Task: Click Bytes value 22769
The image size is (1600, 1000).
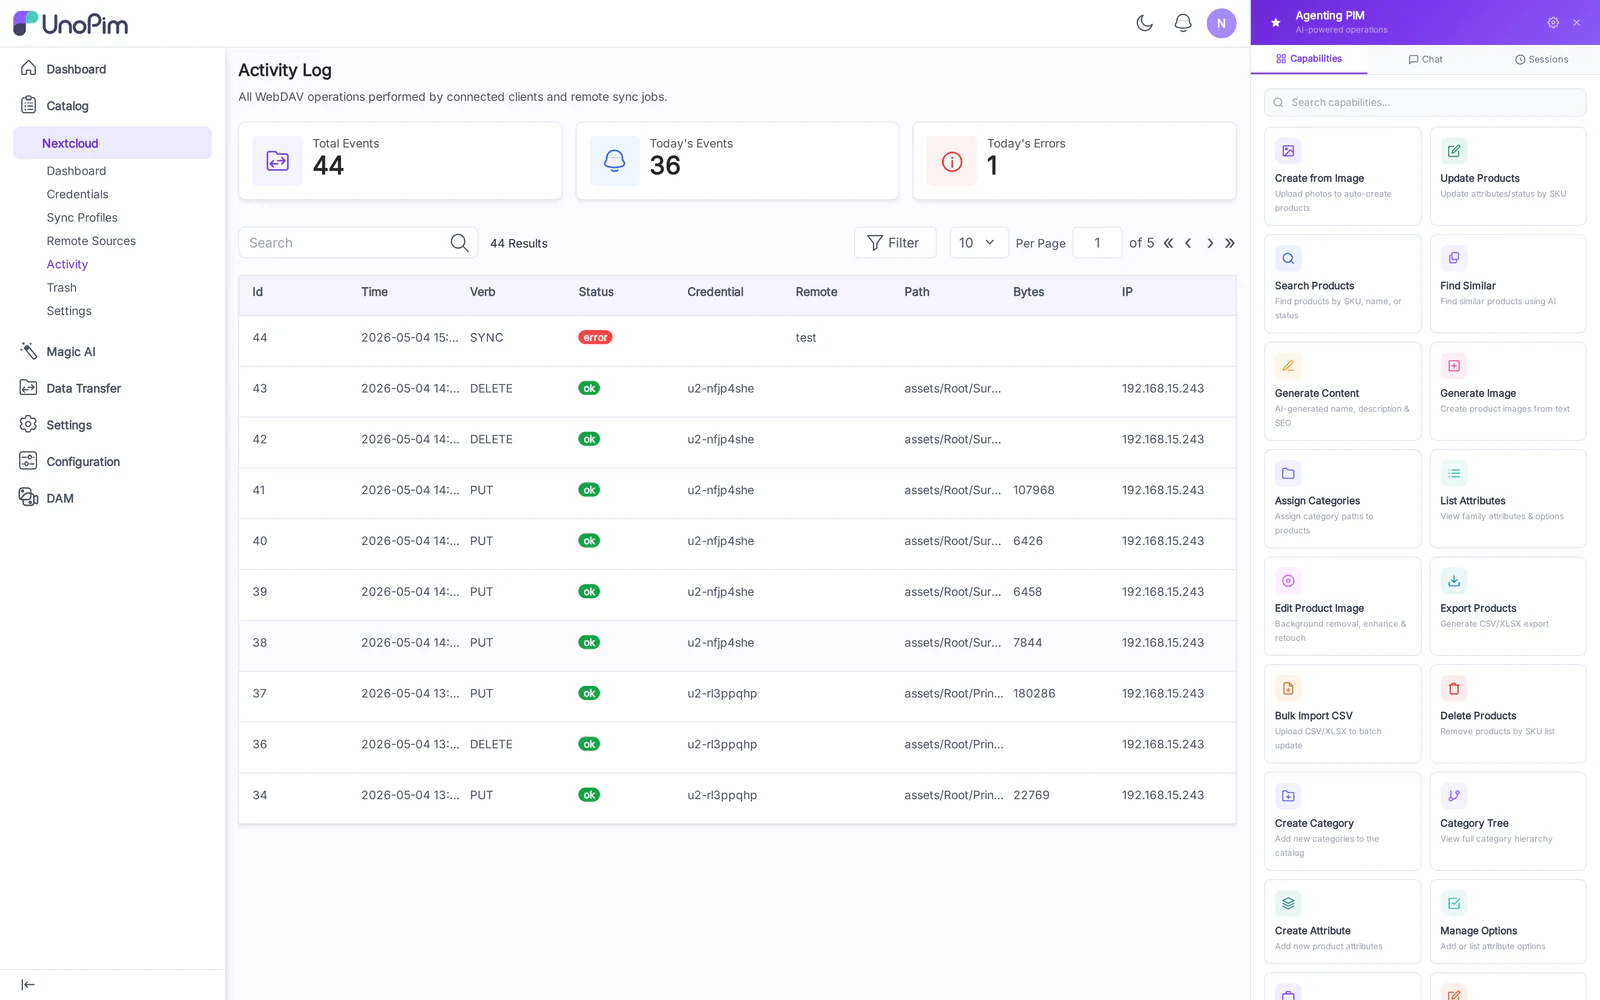Action: coord(1031,795)
